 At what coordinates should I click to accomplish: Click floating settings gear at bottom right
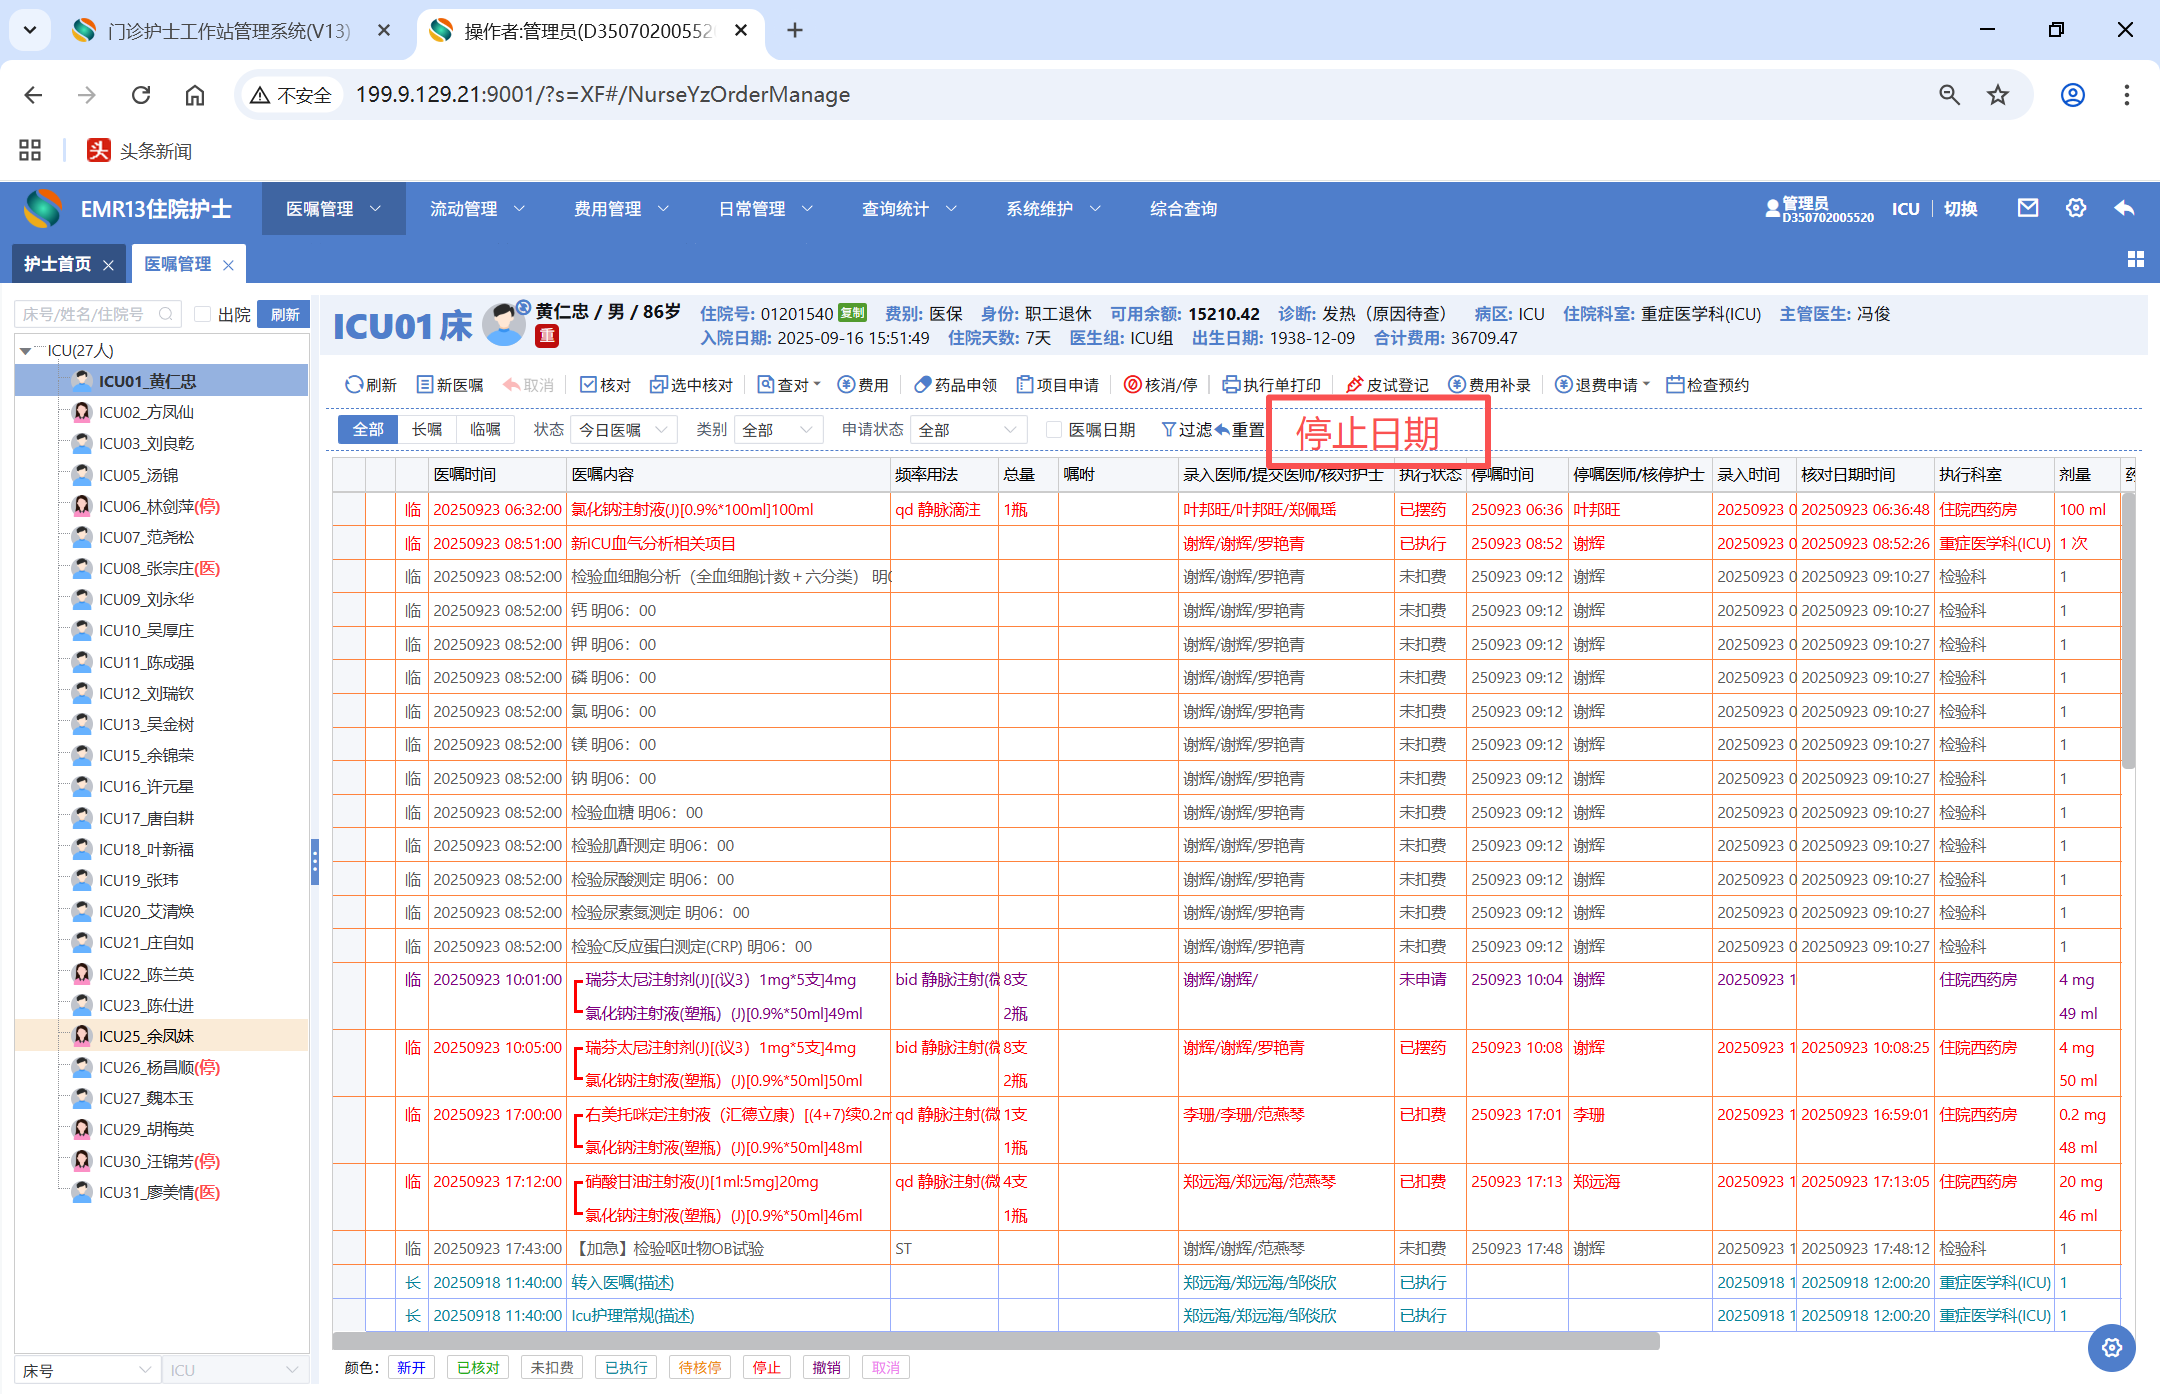(x=2111, y=1347)
